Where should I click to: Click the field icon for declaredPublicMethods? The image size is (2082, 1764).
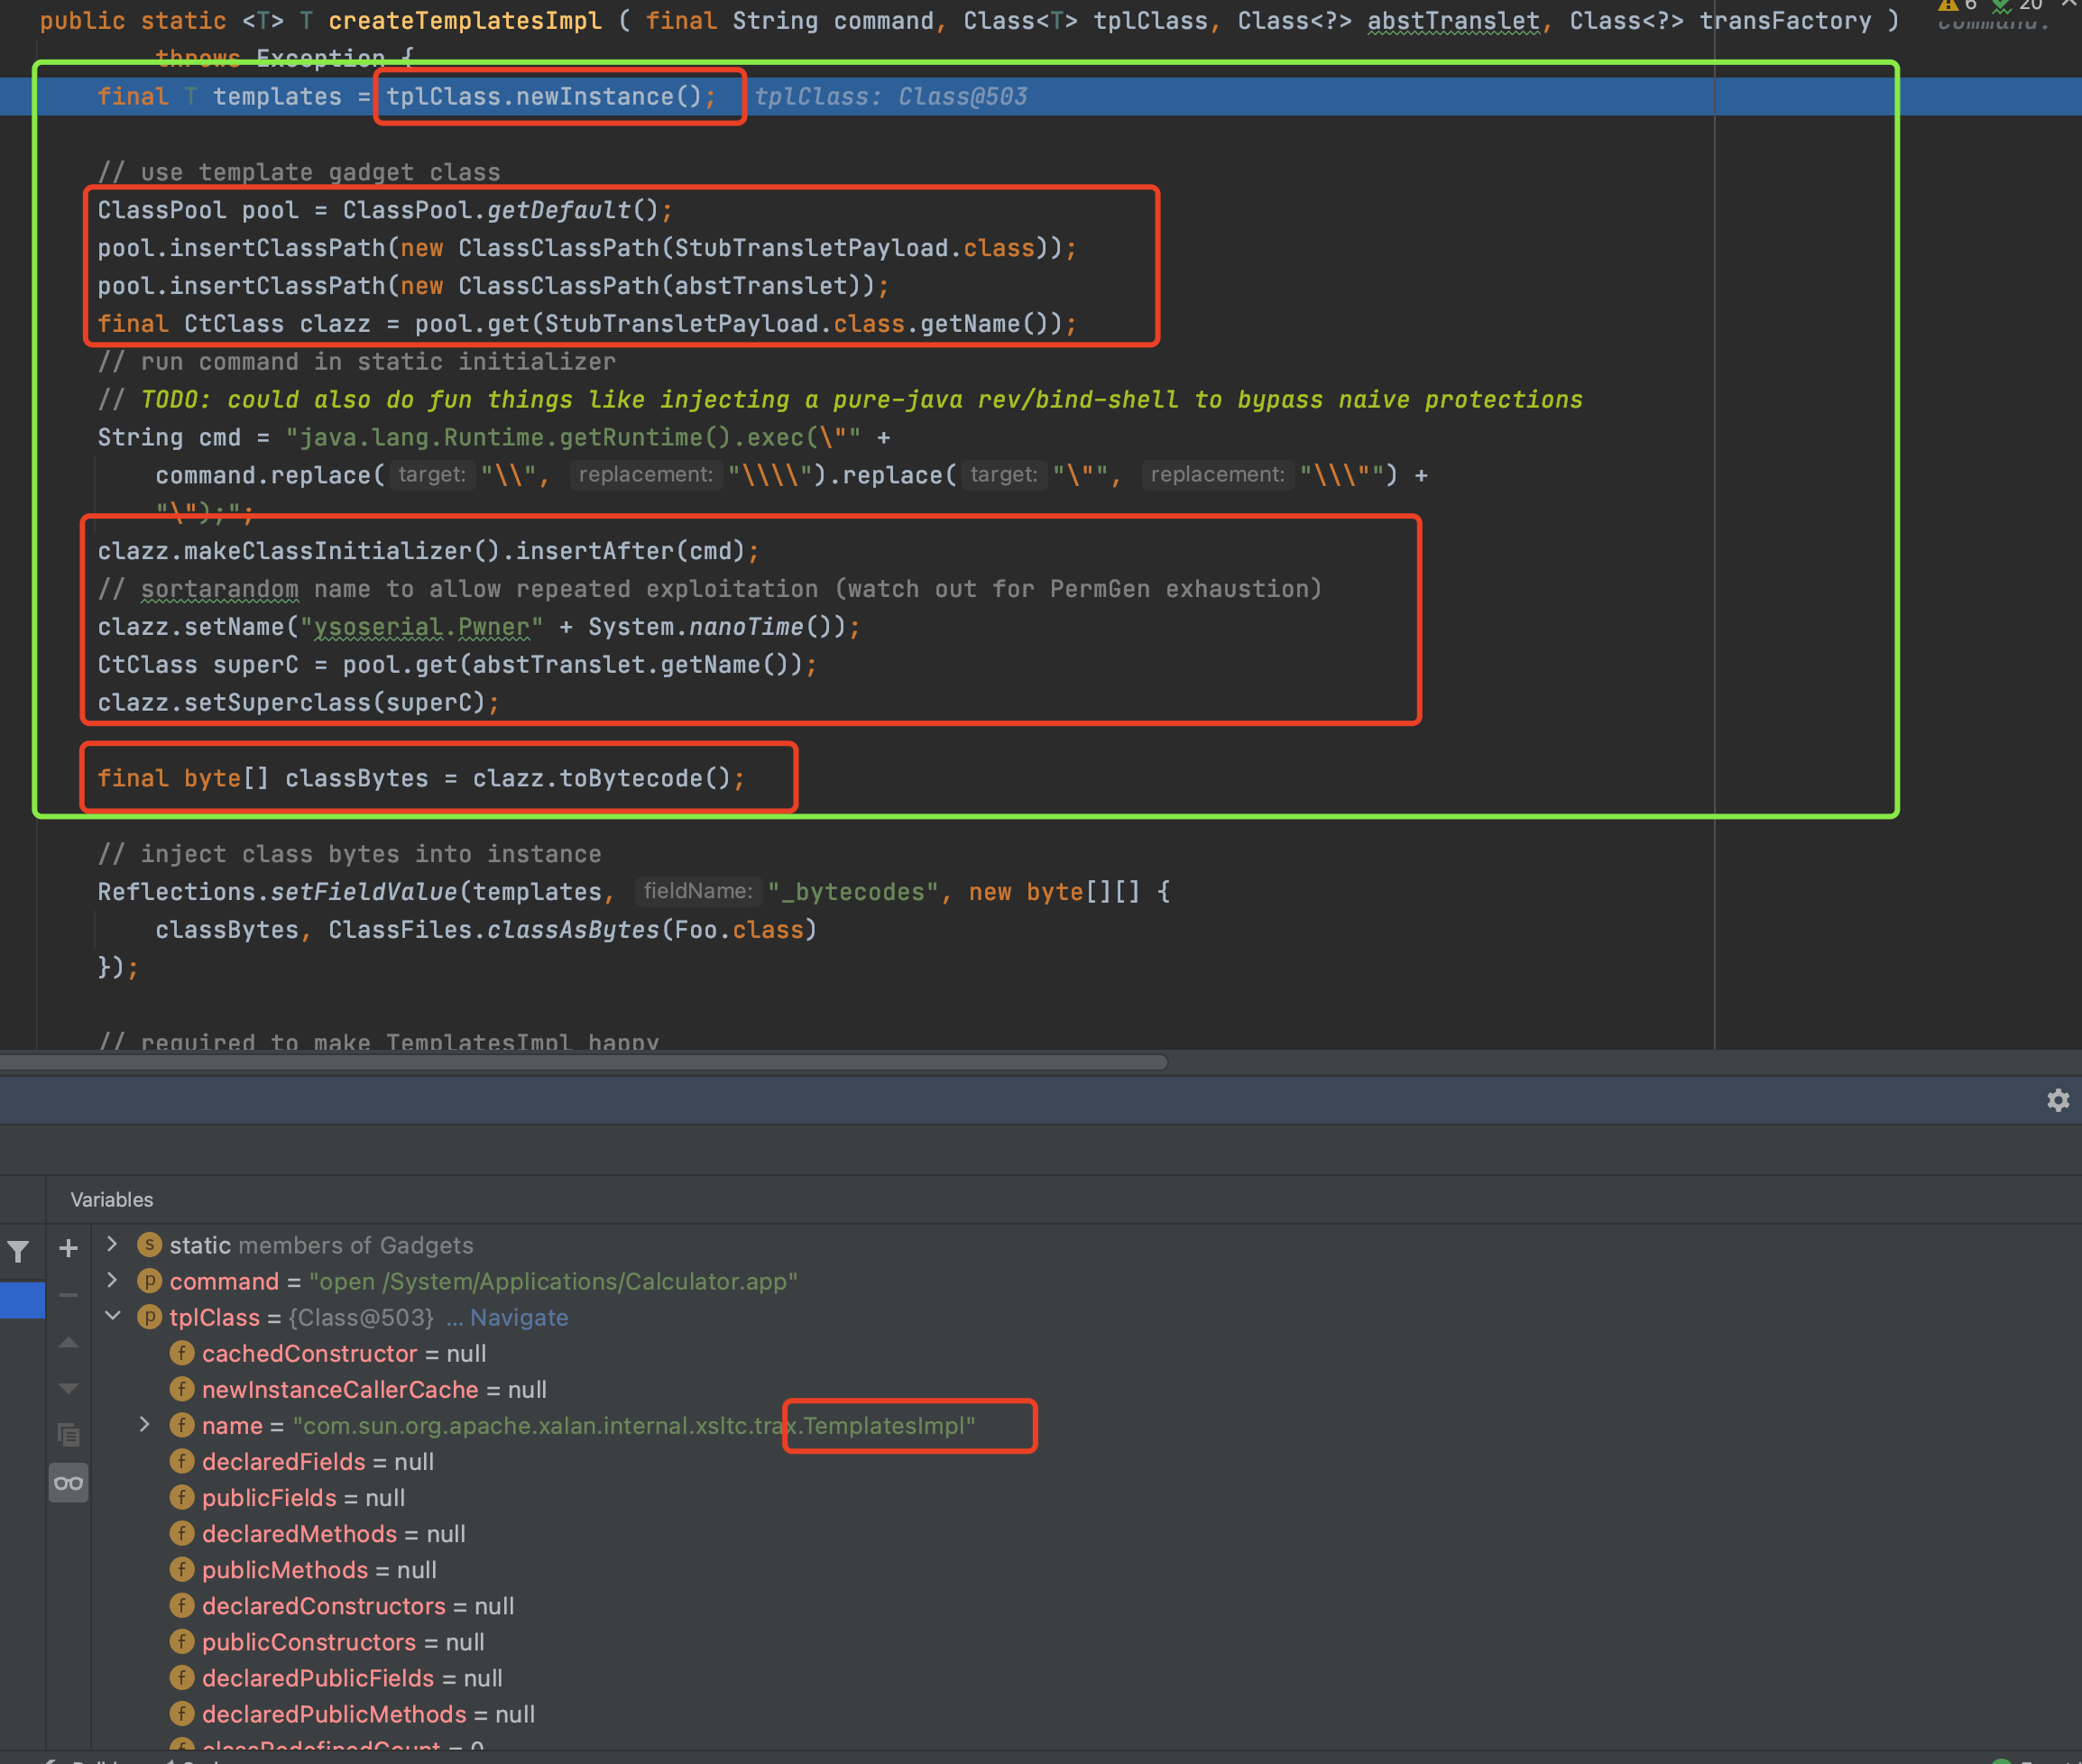tap(182, 1713)
